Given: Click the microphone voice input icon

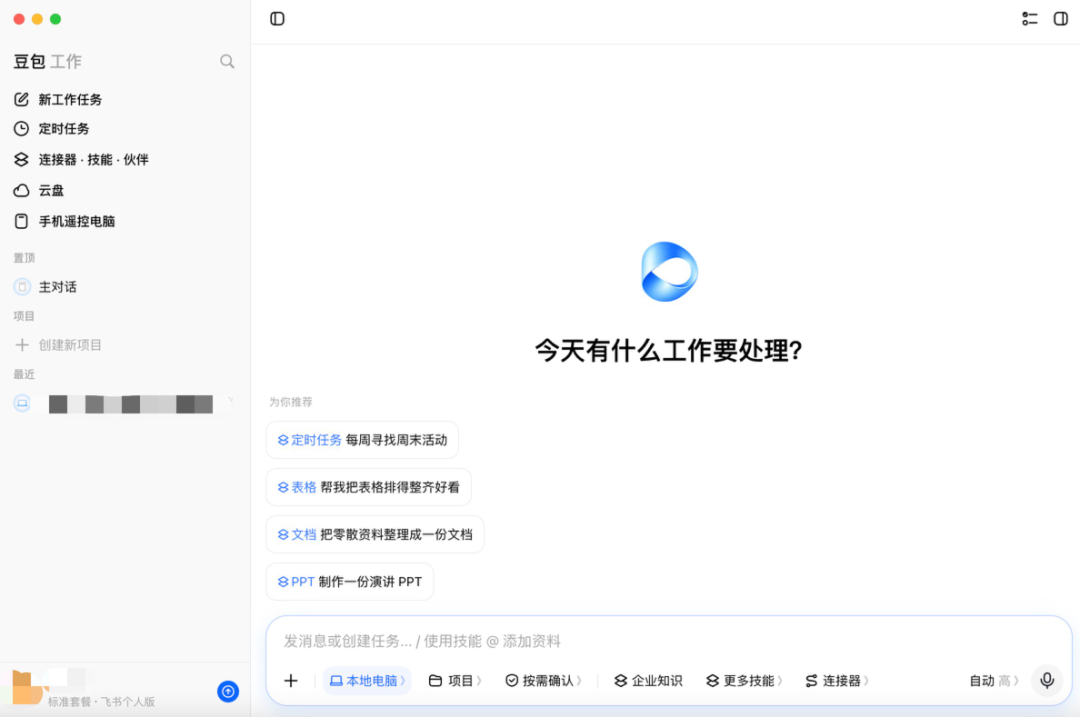Looking at the screenshot, I should click(1047, 680).
